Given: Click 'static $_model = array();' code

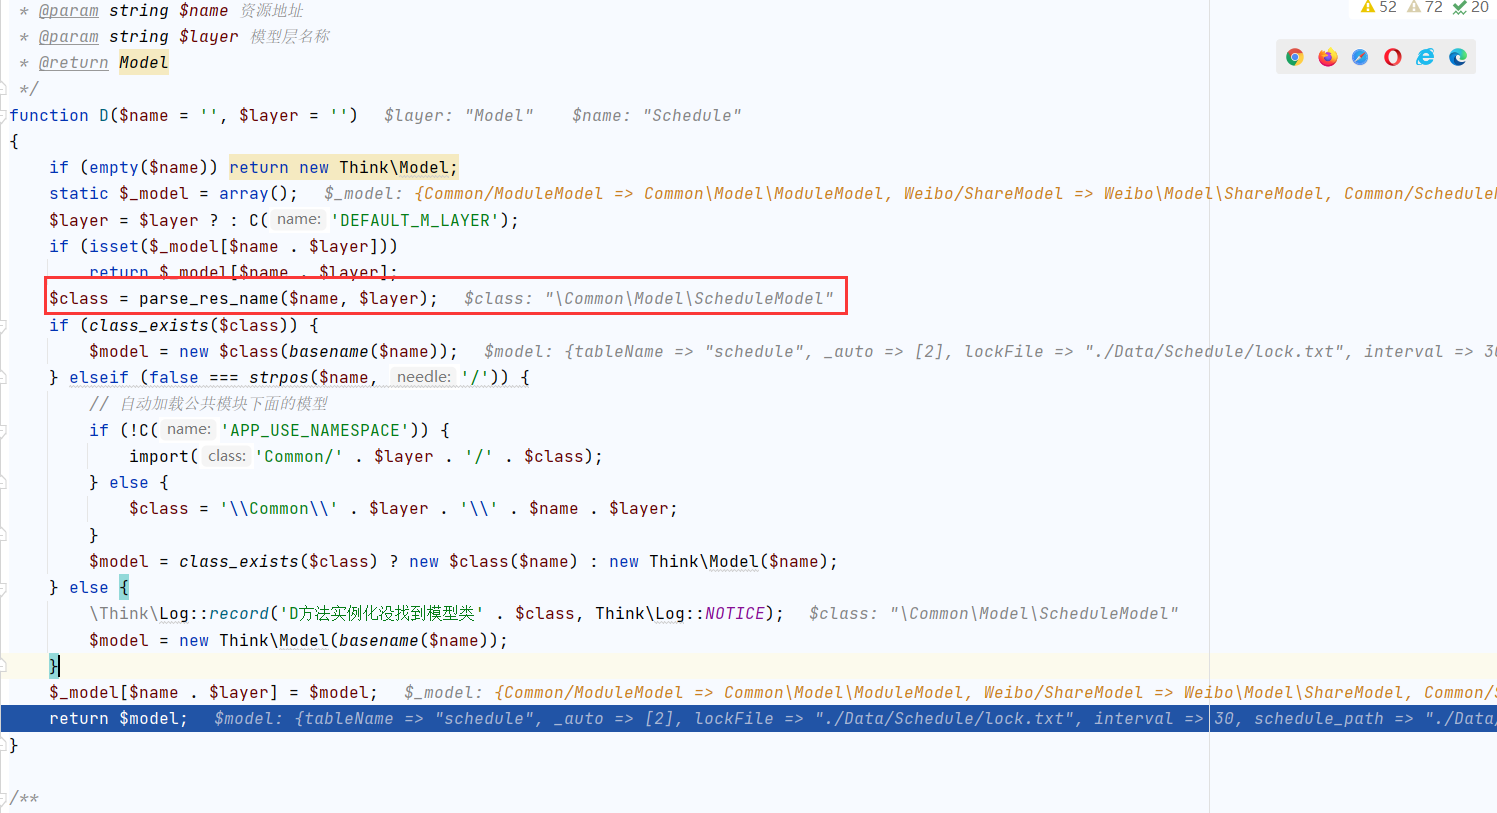Looking at the screenshot, I should [174, 193].
